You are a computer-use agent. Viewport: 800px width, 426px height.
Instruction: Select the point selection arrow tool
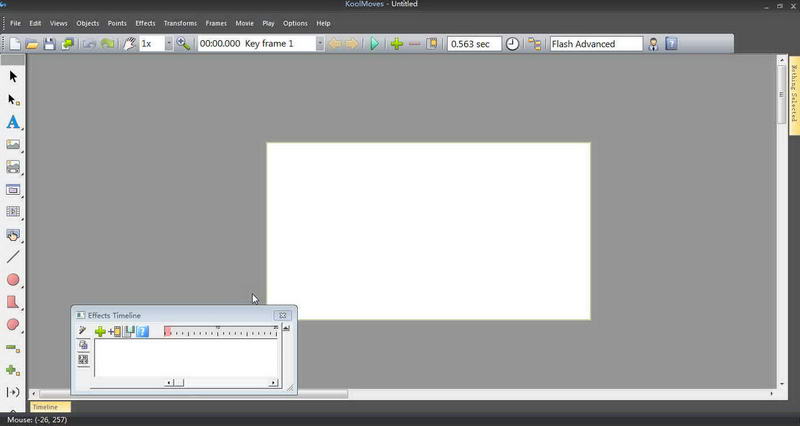coord(13,99)
